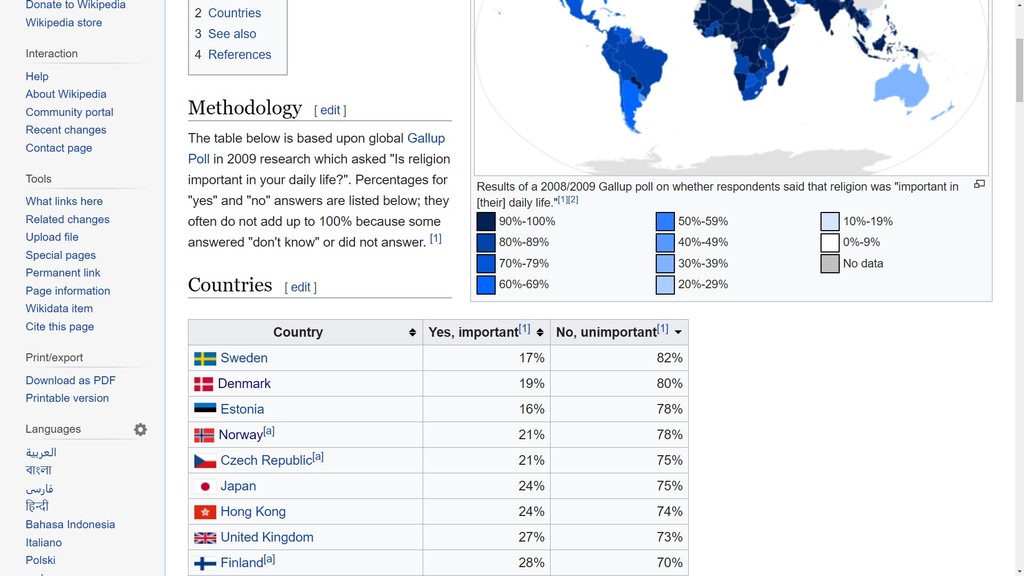This screenshot has height=576, width=1024.
Task: Edit the Countries section
Action: click(x=300, y=287)
